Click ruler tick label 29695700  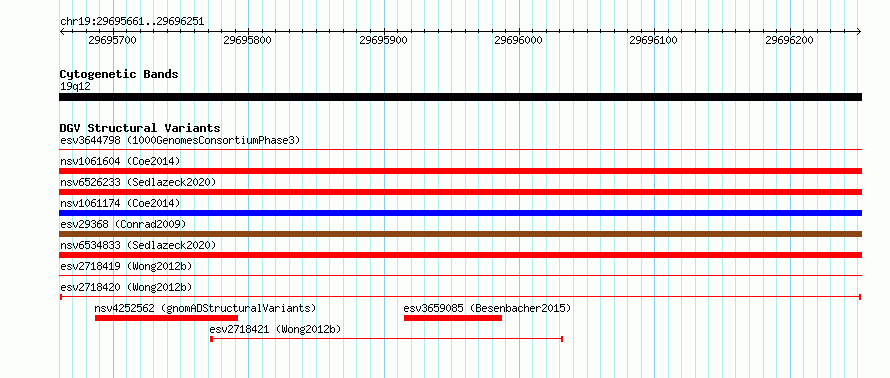click(x=112, y=40)
